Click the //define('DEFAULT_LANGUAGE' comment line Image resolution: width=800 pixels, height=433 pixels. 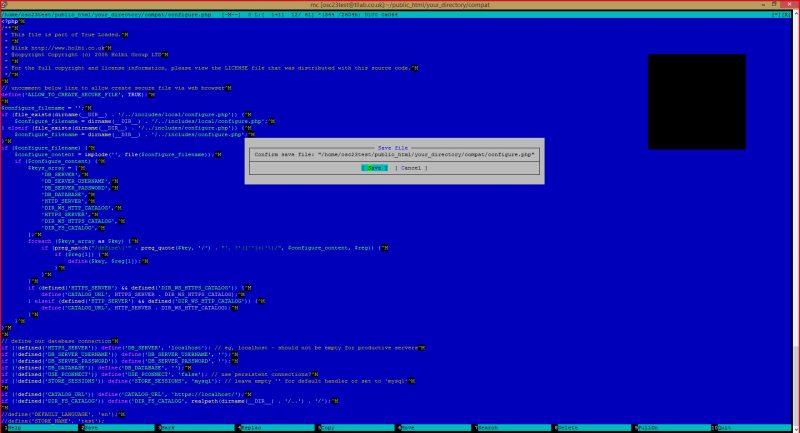coord(62,414)
